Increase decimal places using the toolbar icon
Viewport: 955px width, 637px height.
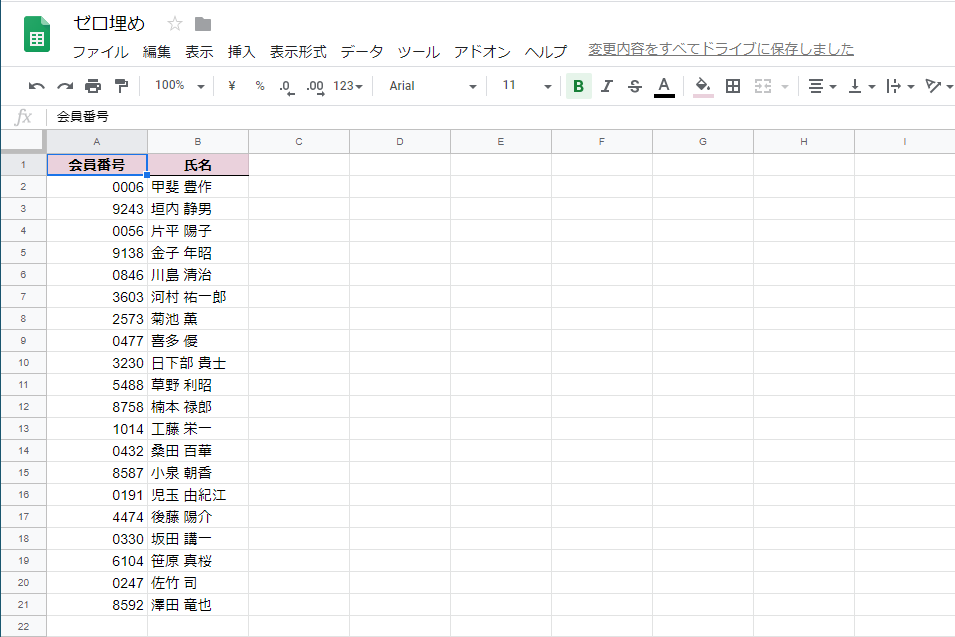click(x=313, y=86)
